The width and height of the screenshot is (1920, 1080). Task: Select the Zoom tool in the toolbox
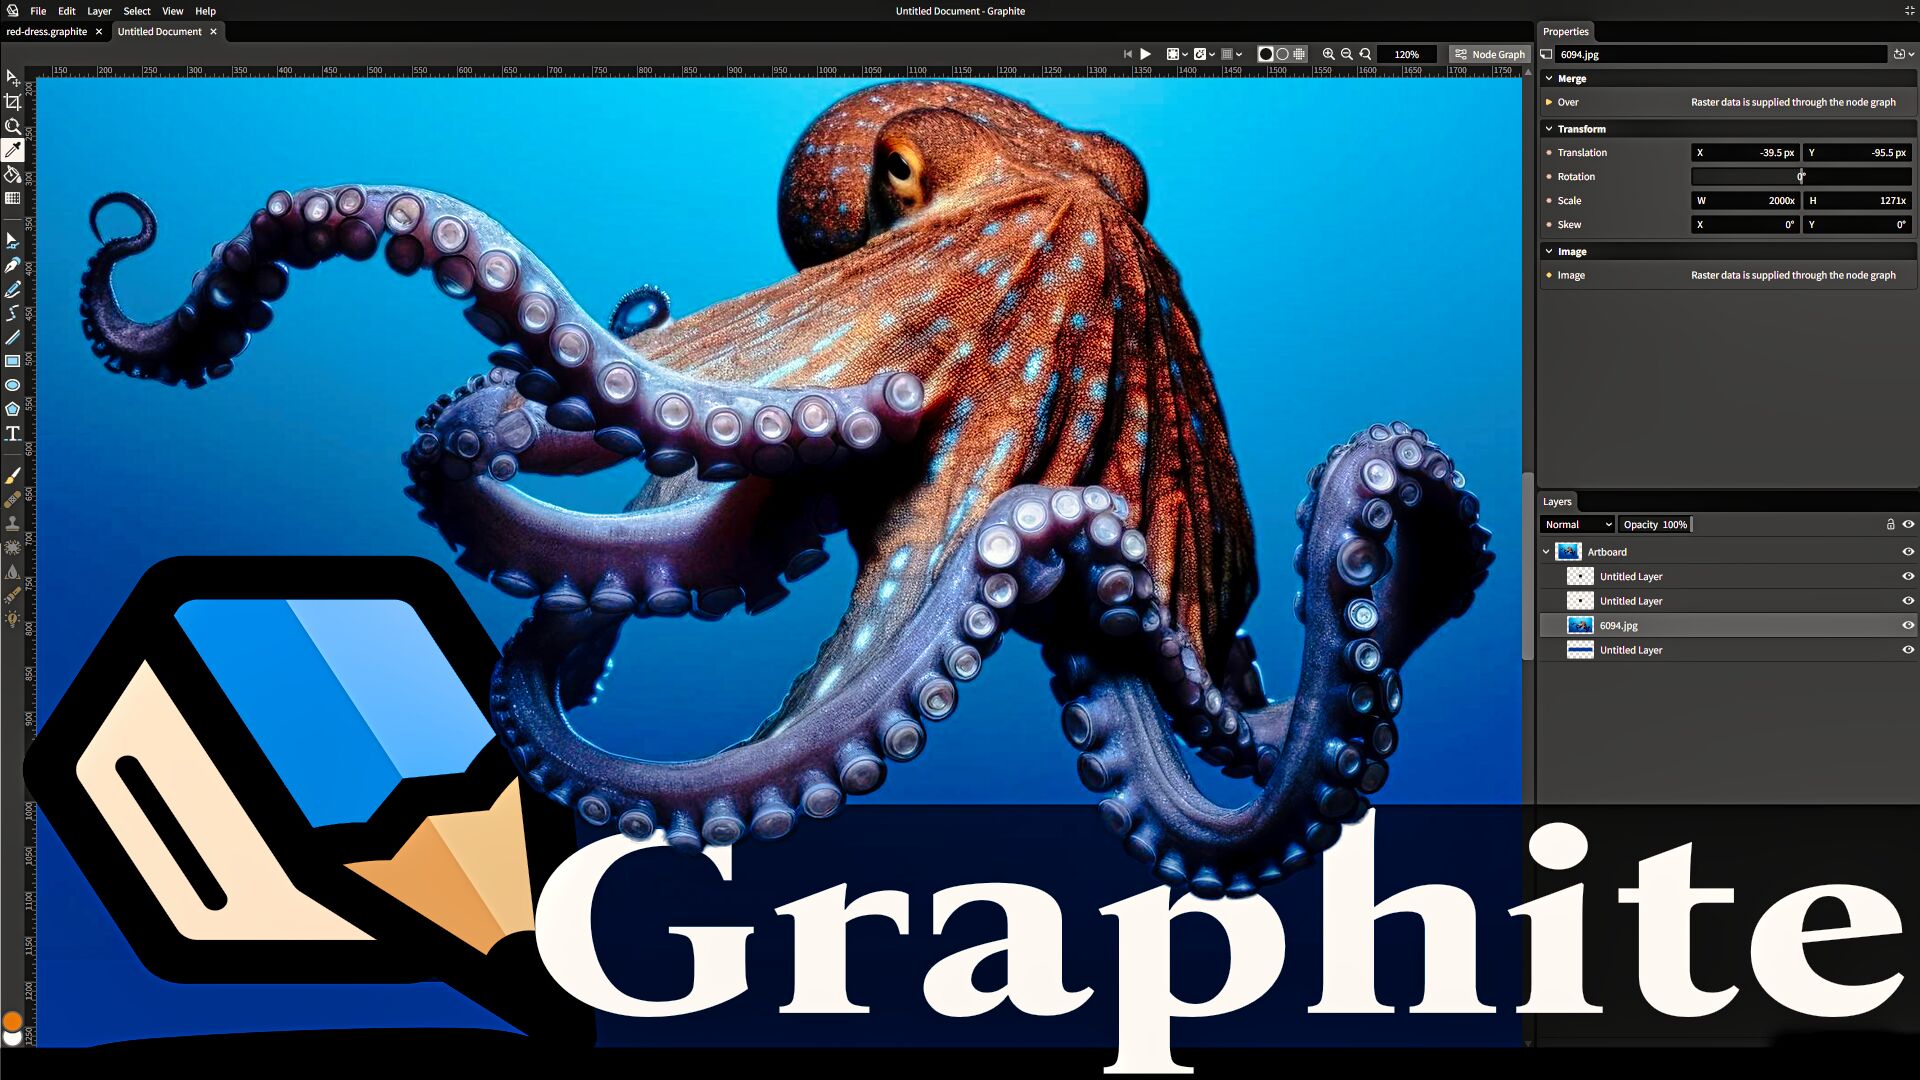[14, 125]
